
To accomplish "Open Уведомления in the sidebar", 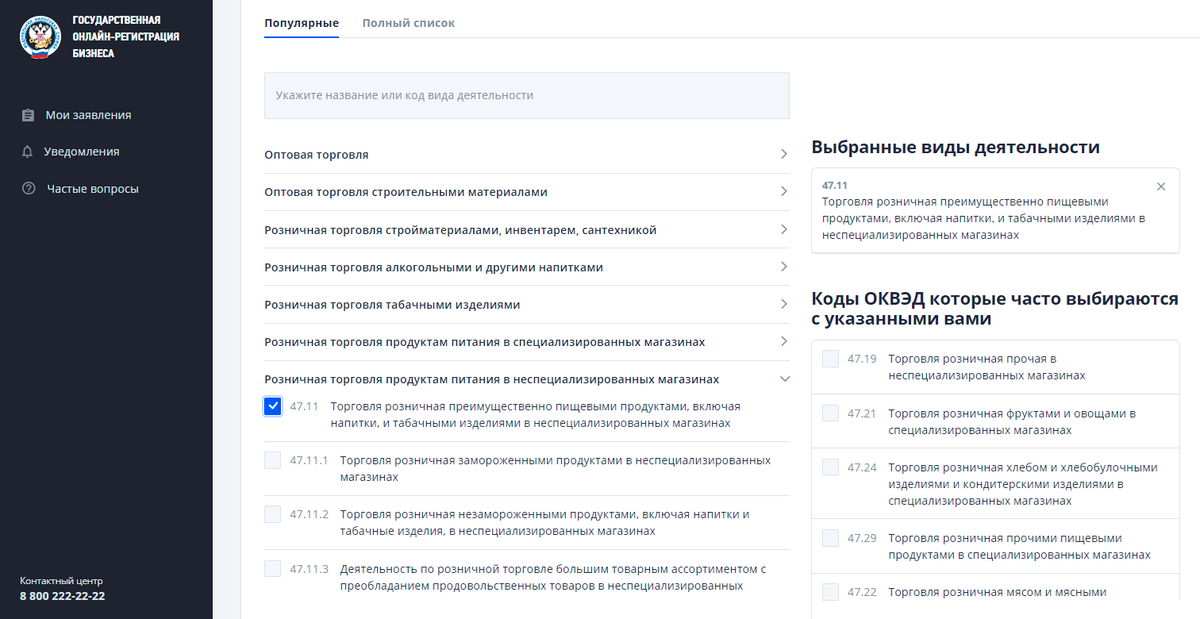I will pyautogui.click(x=82, y=152).
